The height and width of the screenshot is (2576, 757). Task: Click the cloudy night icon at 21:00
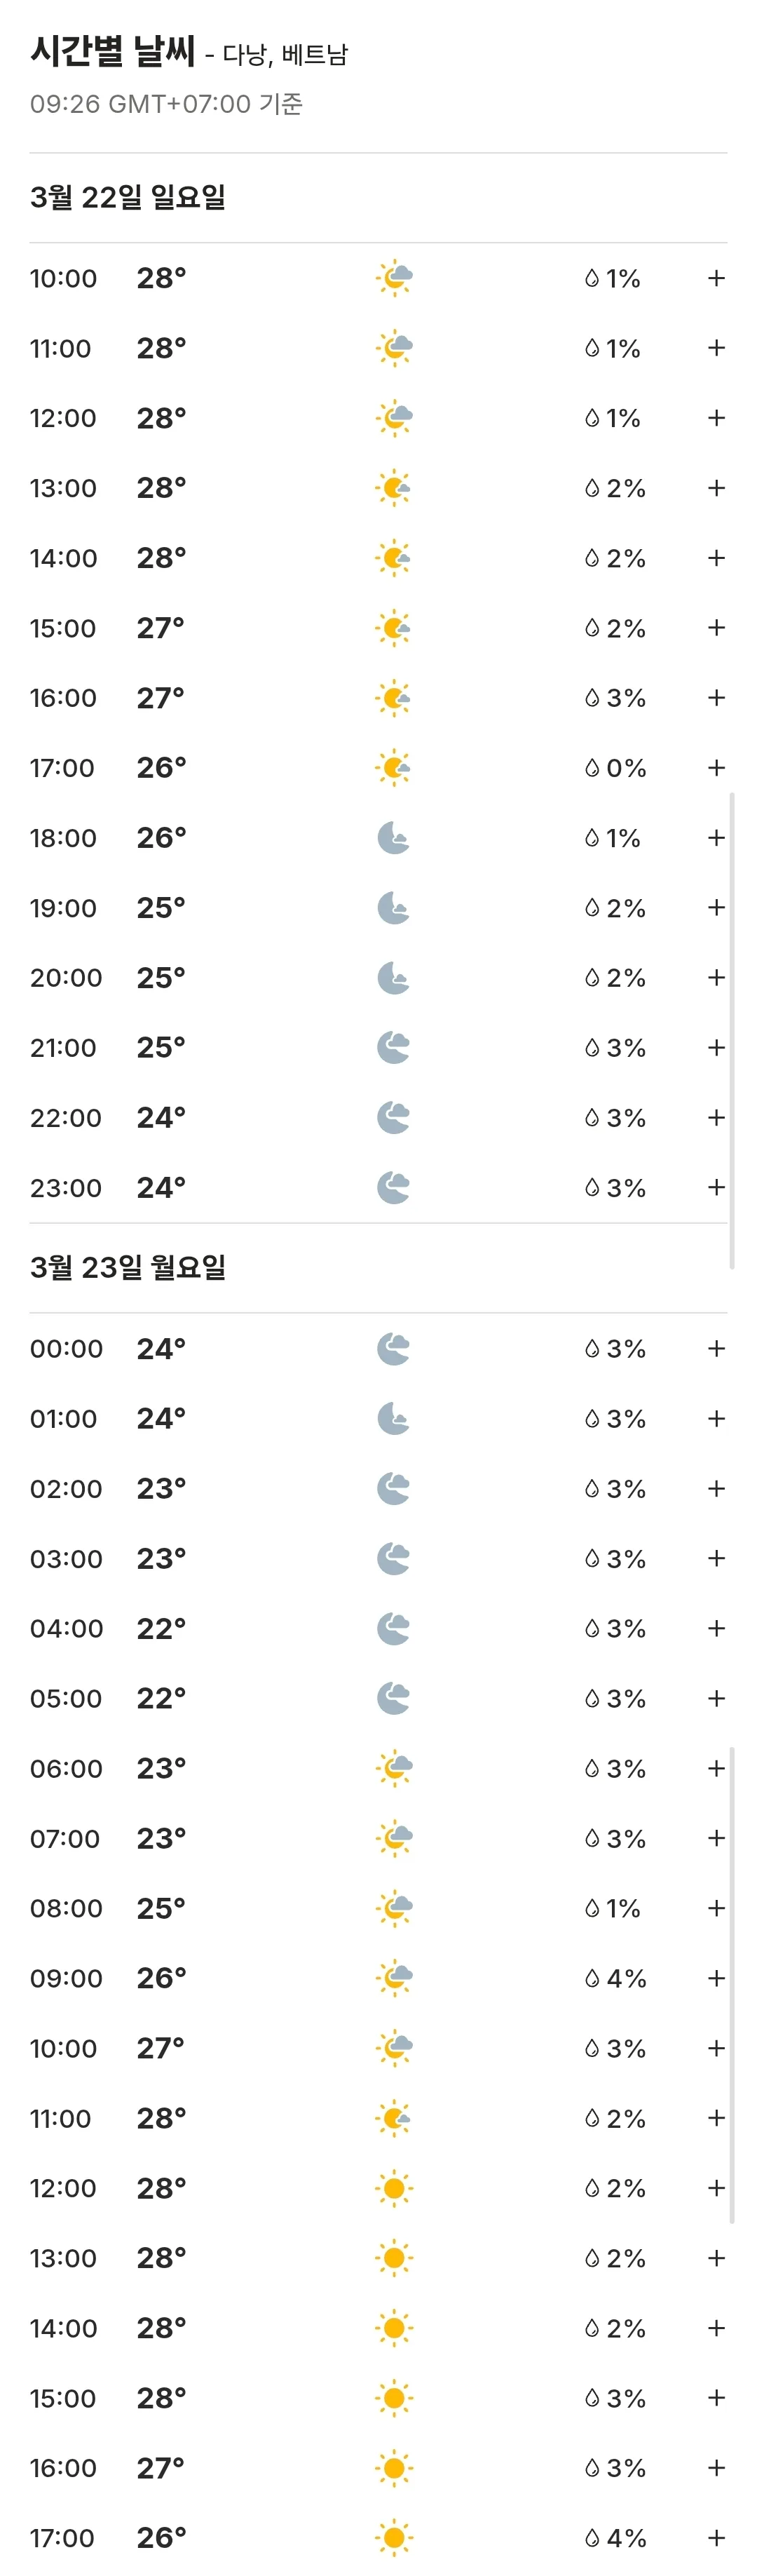pyautogui.click(x=394, y=1048)
